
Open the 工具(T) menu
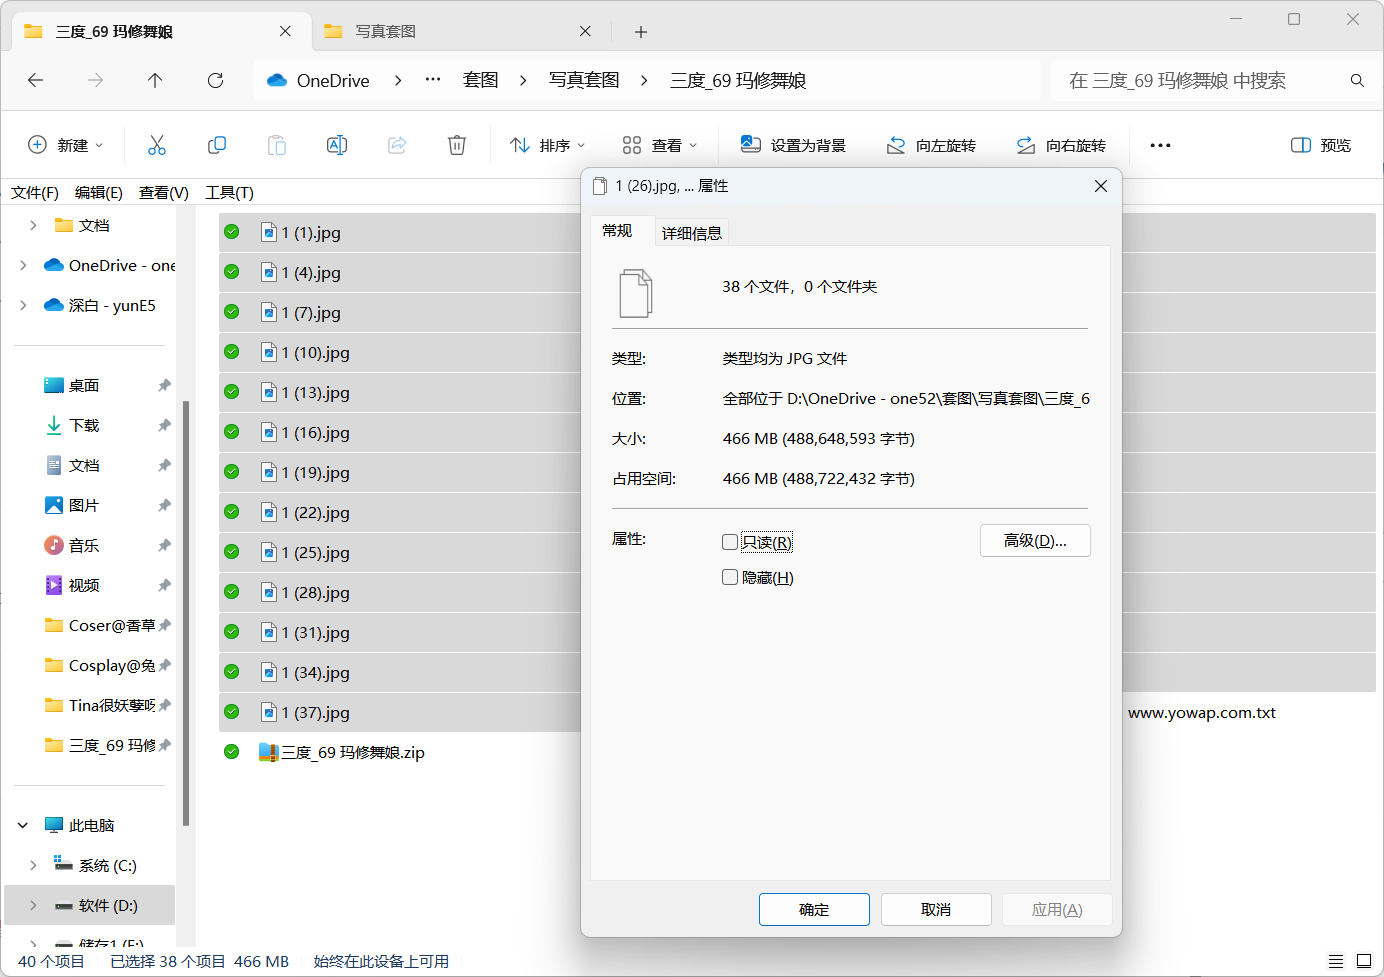click(229, 192)
